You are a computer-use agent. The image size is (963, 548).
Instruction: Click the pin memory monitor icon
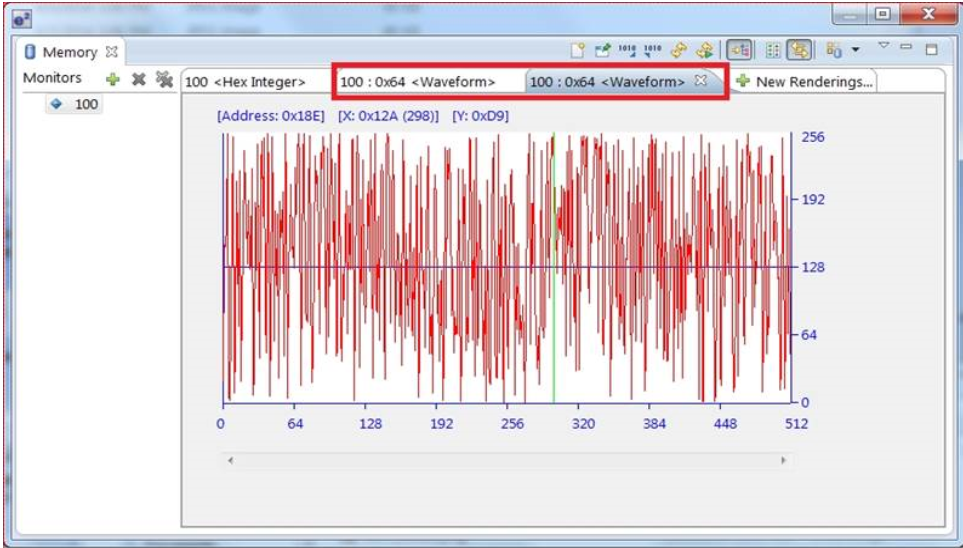[x=602, y=50]
